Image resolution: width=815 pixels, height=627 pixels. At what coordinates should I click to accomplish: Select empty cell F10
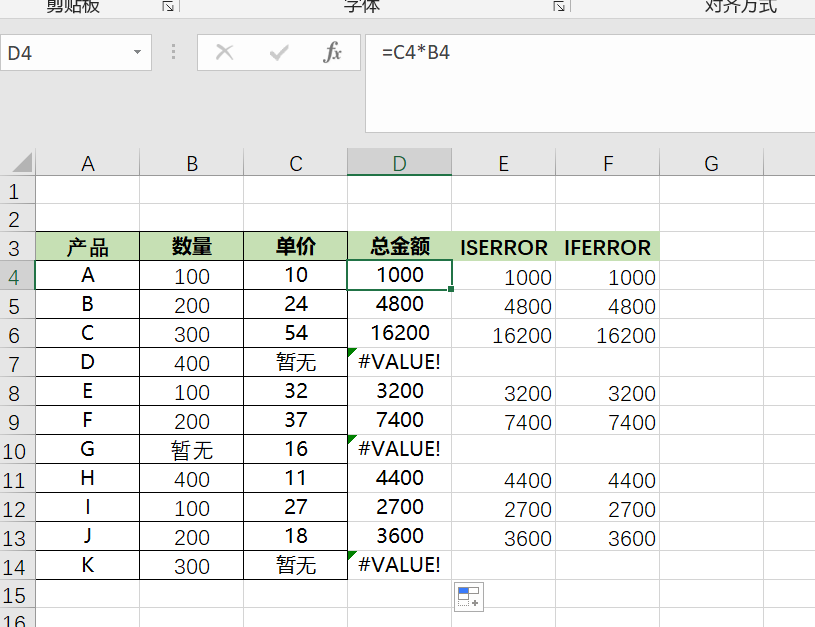tap(608, 449)
